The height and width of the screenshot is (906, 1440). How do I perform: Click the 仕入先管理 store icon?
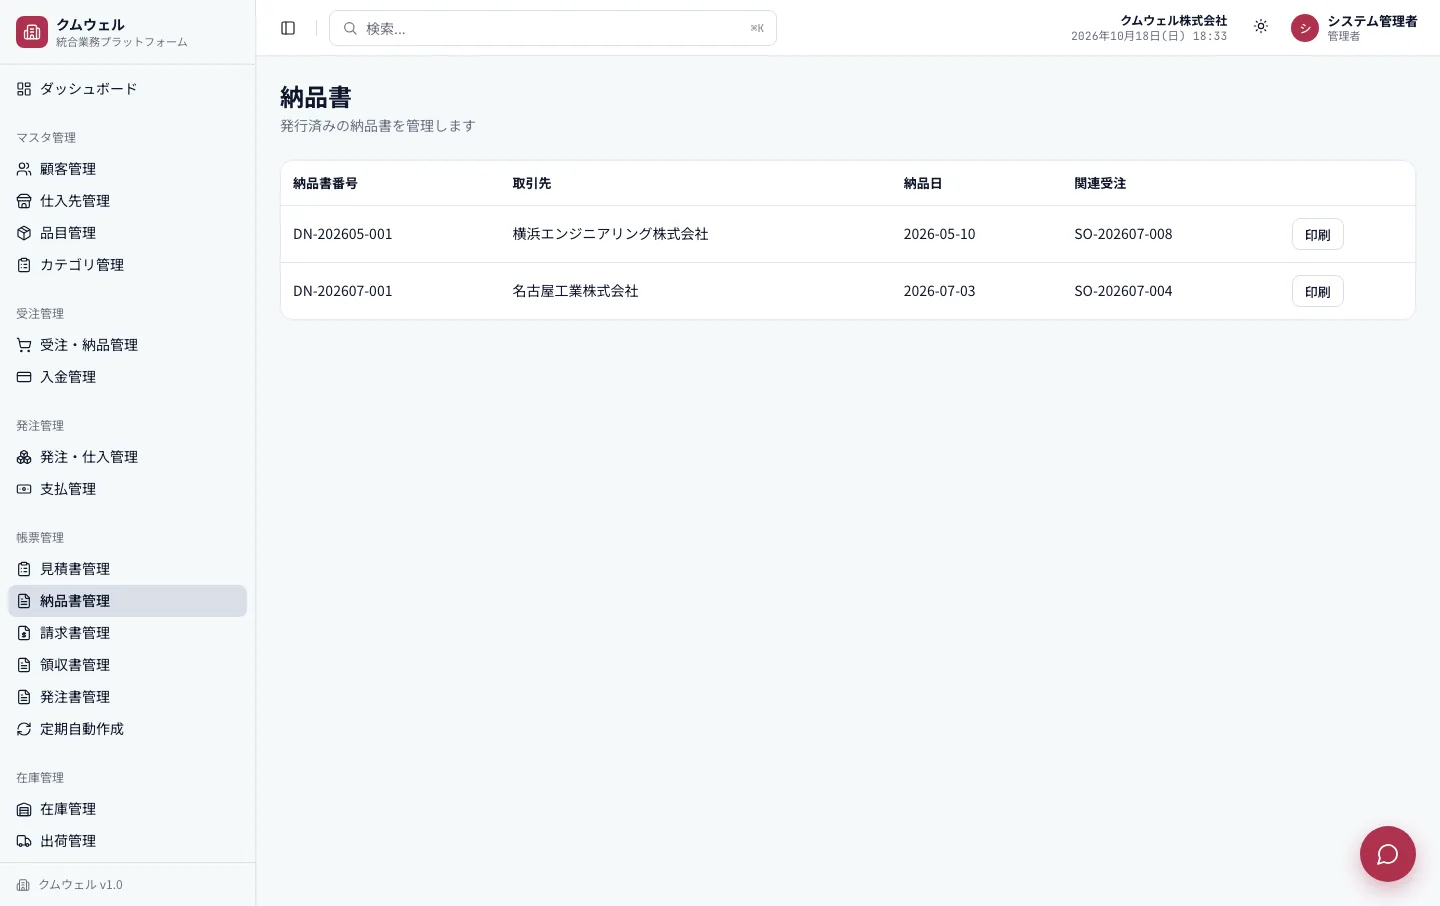[24, 201]
